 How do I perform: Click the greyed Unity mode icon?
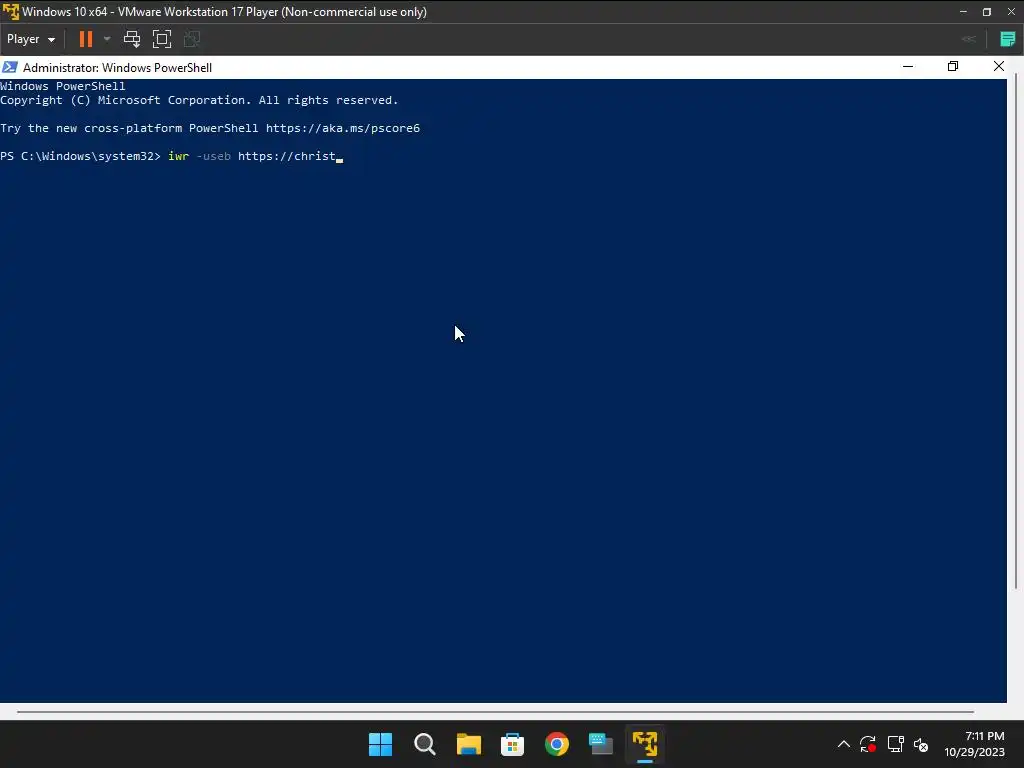[x=192, y=39]
